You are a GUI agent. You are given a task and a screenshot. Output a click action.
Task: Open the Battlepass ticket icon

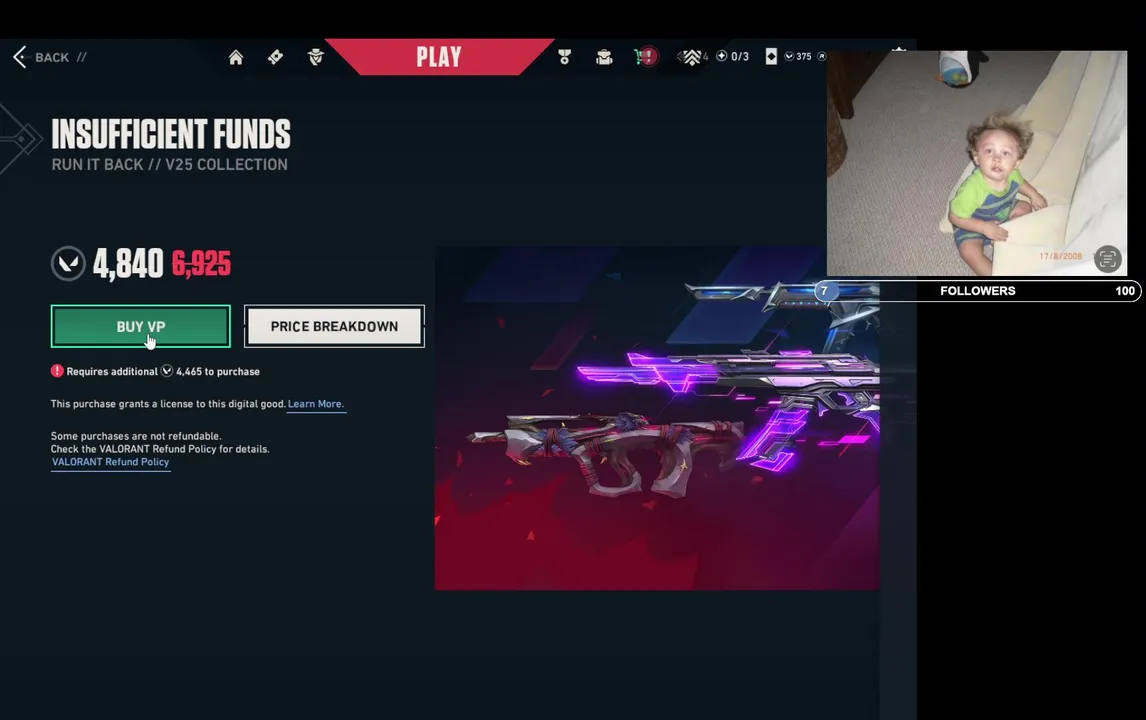point(276,57)
